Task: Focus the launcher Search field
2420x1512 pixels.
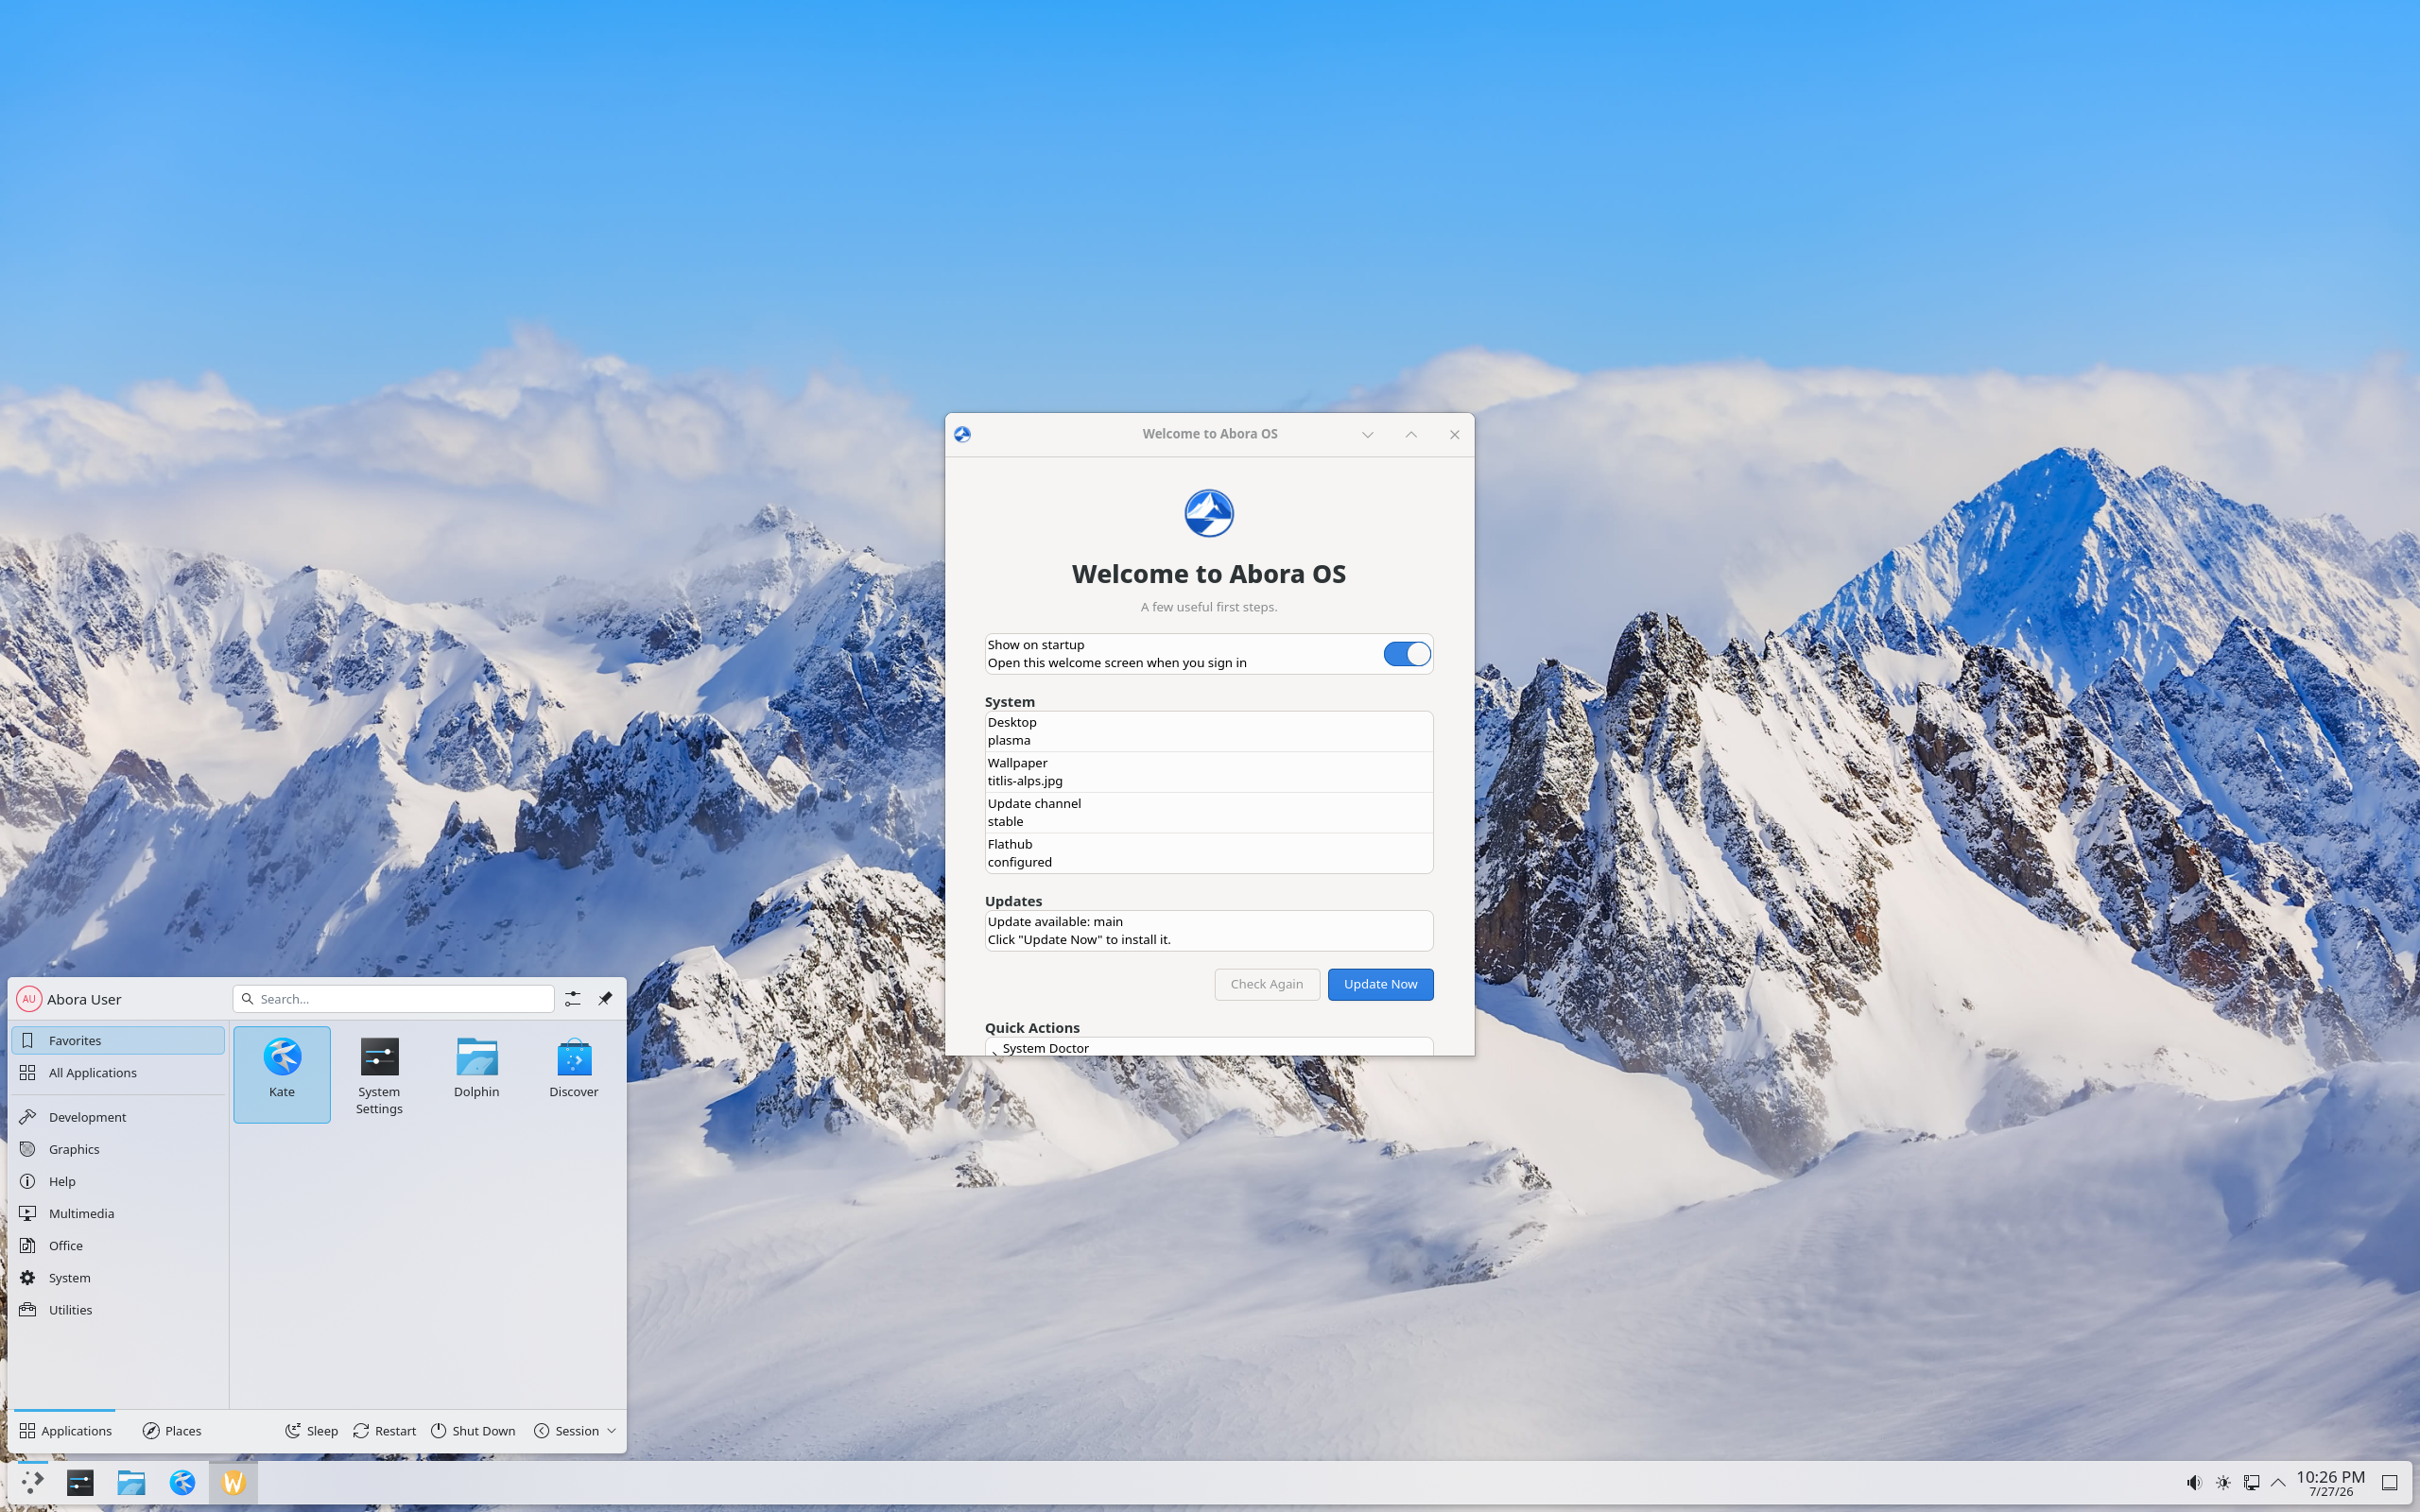Action: (394, 999)
